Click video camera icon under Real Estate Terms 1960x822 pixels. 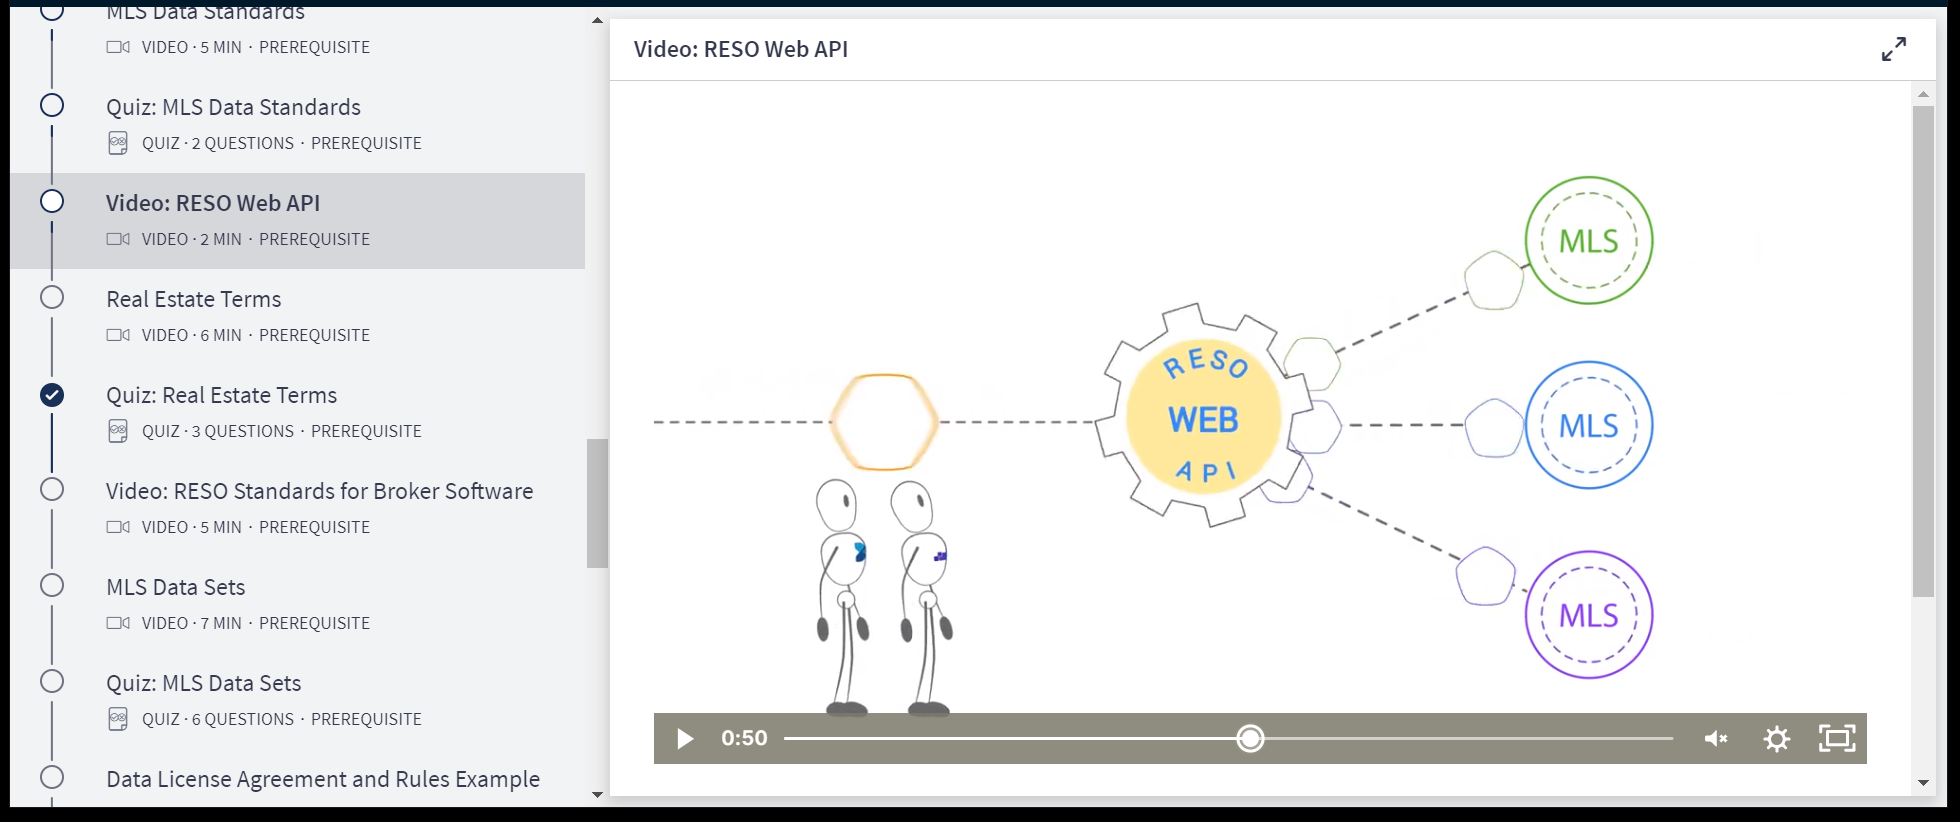pos(118,335)
